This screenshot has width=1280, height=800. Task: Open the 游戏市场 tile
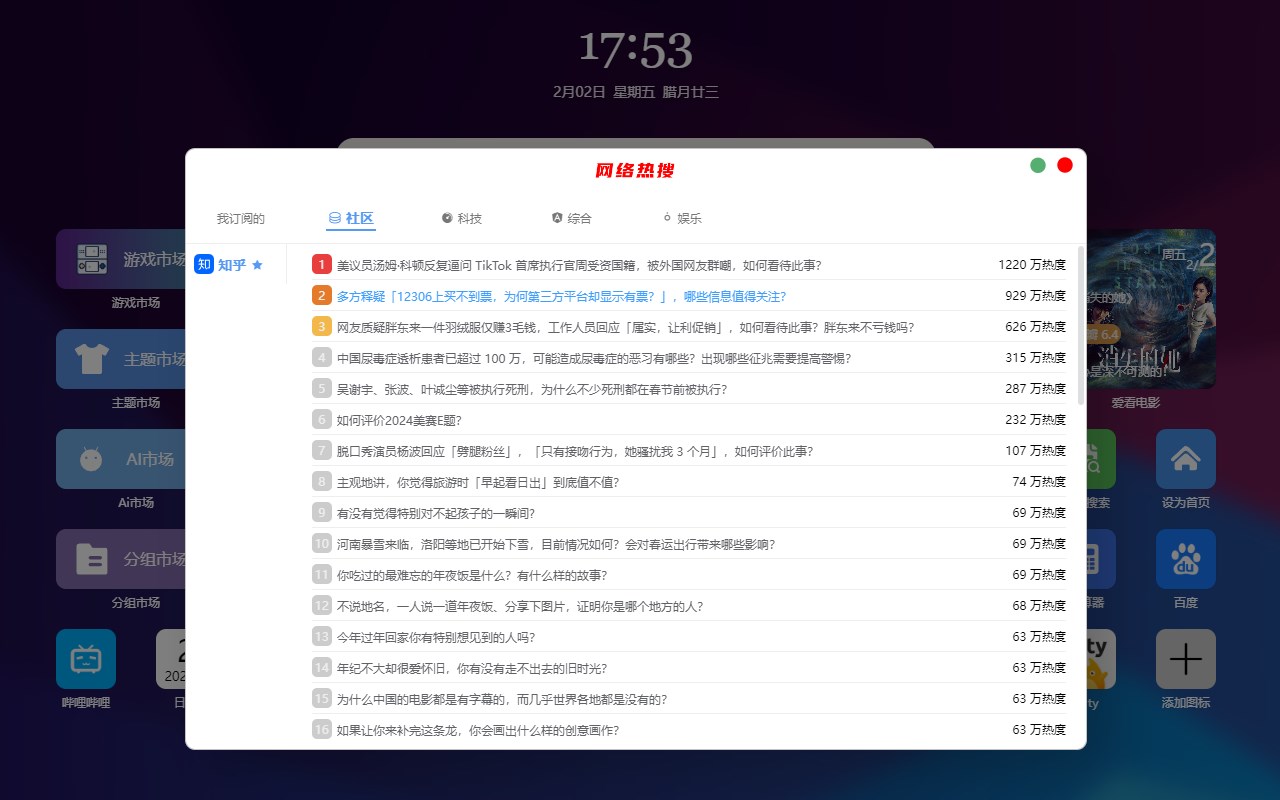[x=121, y=259]
